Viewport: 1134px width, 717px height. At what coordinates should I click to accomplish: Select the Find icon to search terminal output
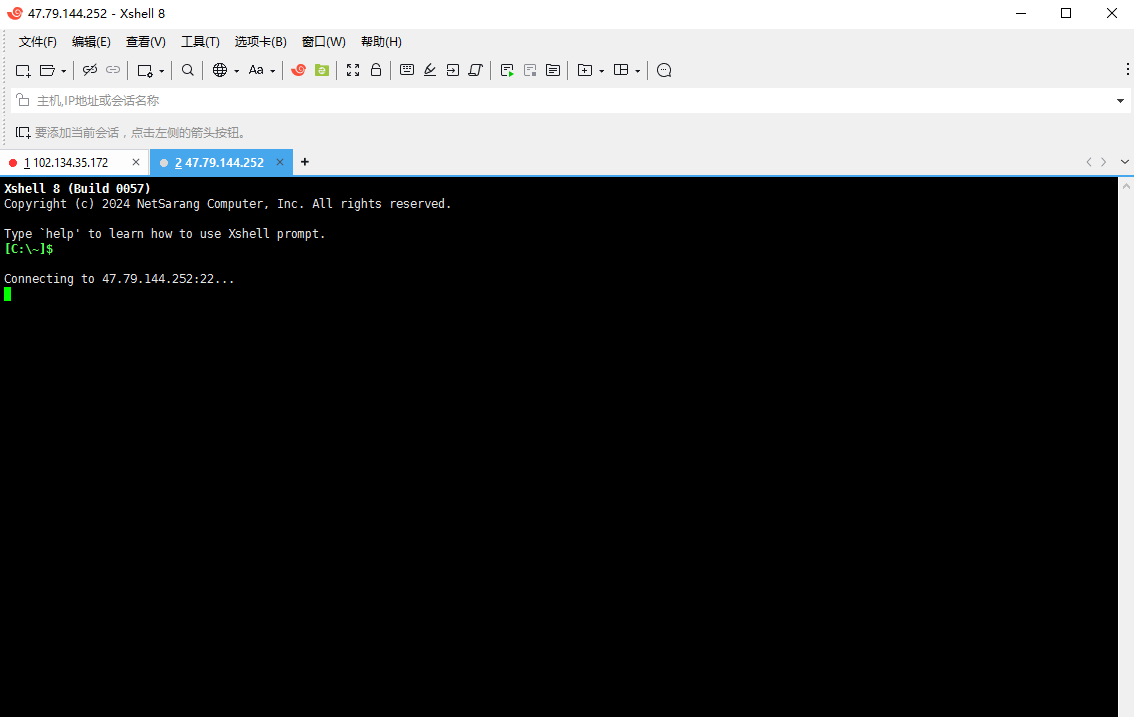[187, 70]
